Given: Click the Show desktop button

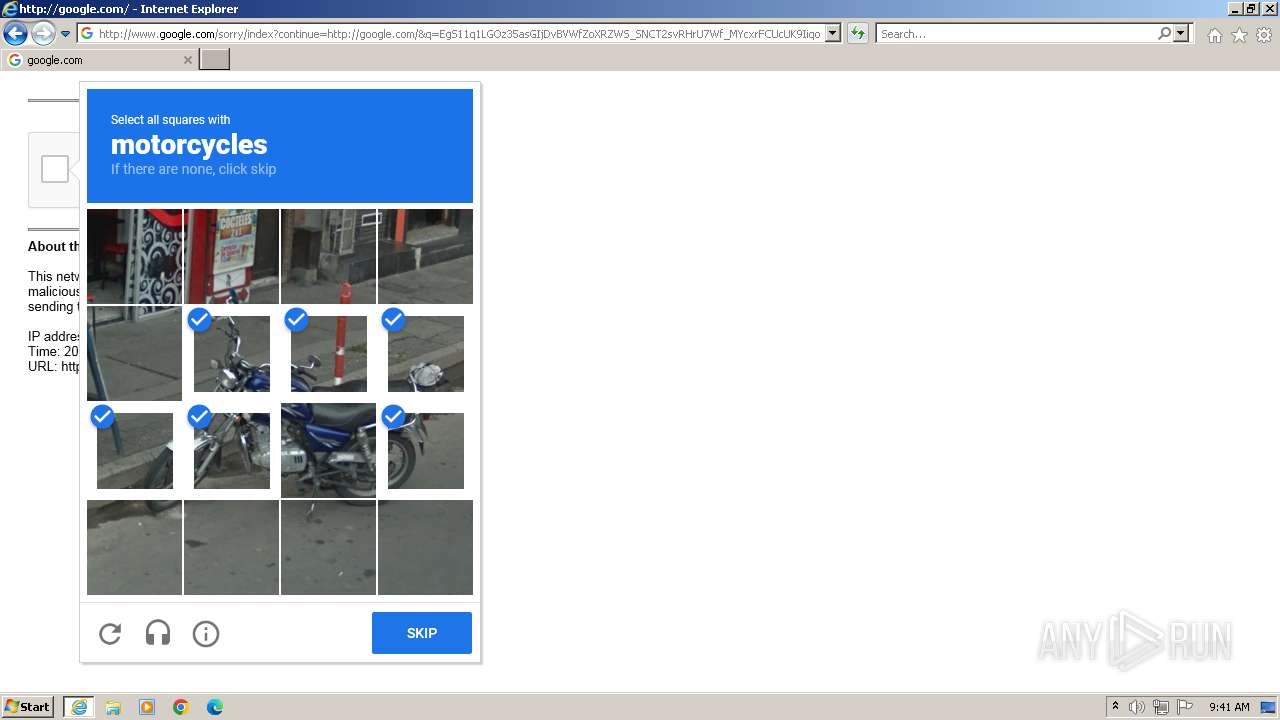Looking at the screenshot, I should click(1269, 707).
